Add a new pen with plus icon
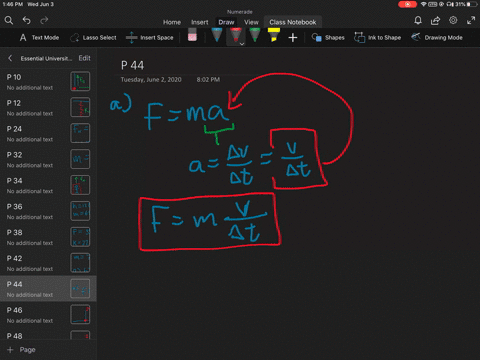 pos(293,38)
